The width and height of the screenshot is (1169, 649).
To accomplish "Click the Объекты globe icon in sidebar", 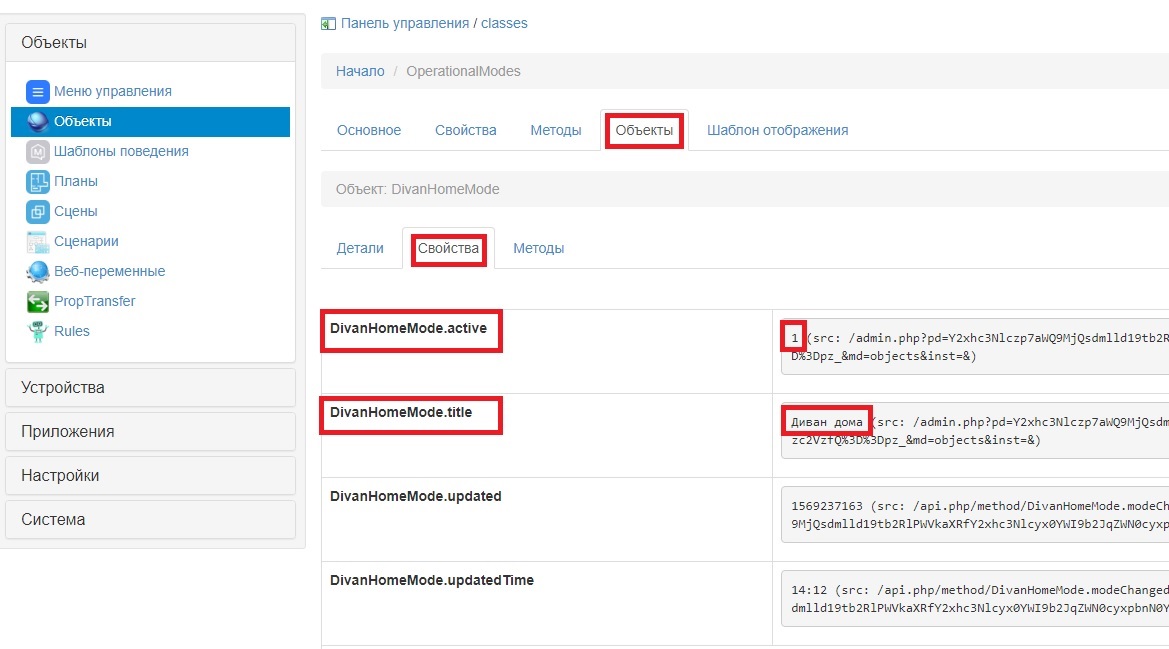I will click(37, 121).
